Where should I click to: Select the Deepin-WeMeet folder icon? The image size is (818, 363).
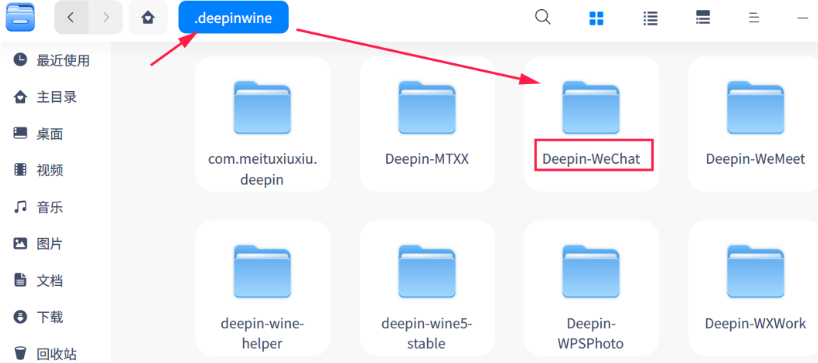(x=755, y=107)
